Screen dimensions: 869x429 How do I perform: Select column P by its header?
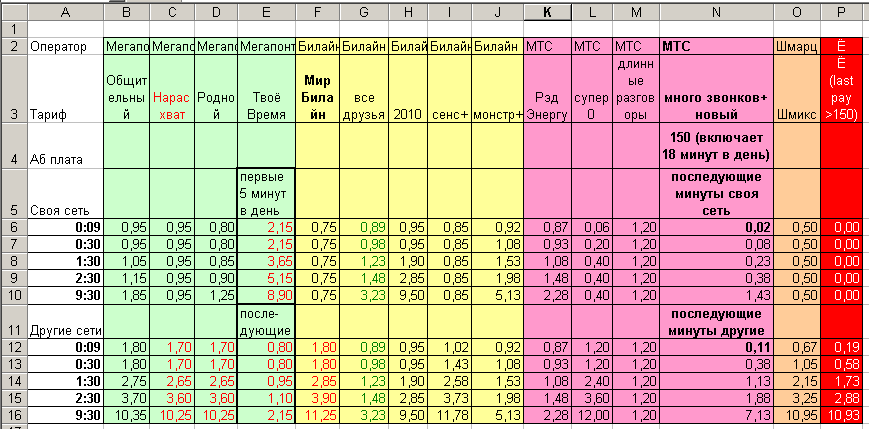point(842,13)
